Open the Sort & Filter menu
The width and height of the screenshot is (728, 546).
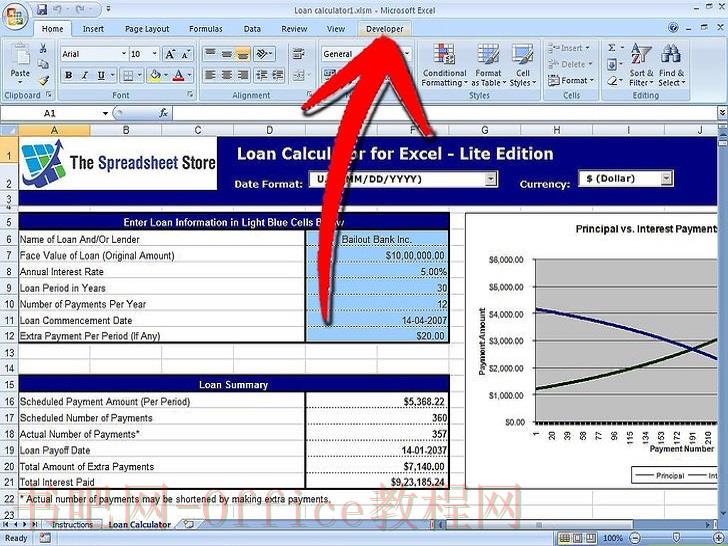pyautogui.click(x=641, y=65)
